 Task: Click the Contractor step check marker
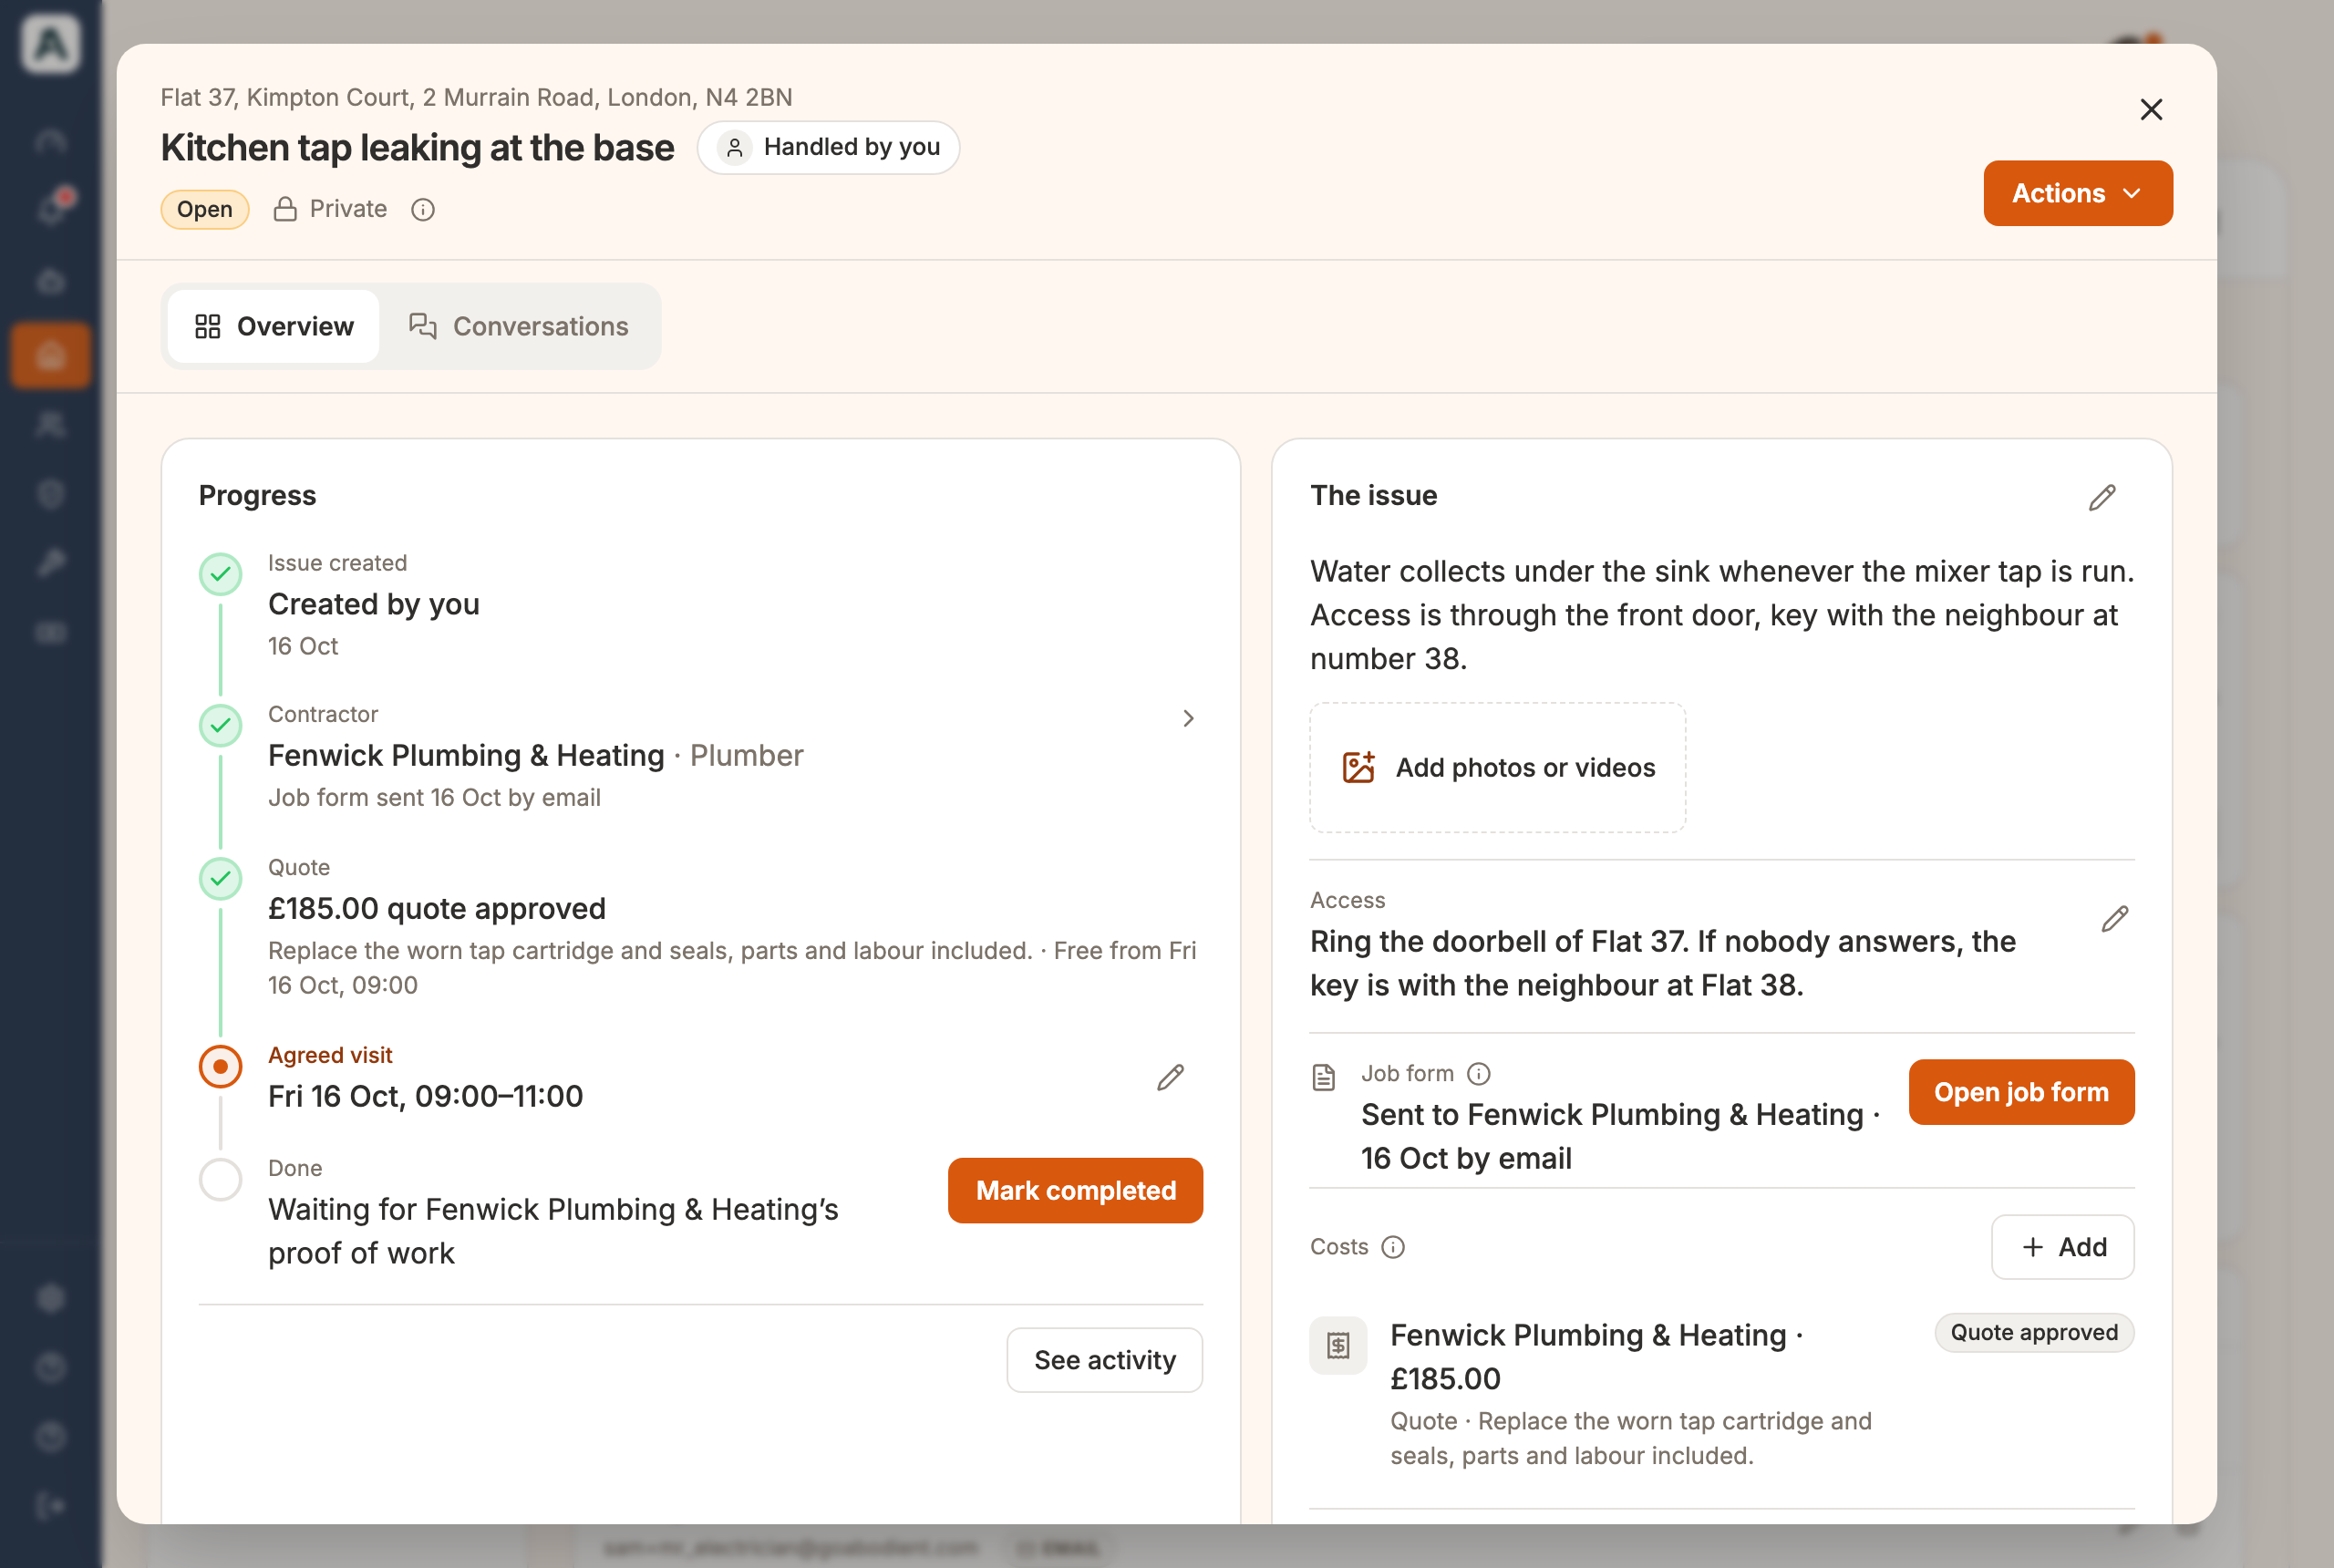click(220, 725)
